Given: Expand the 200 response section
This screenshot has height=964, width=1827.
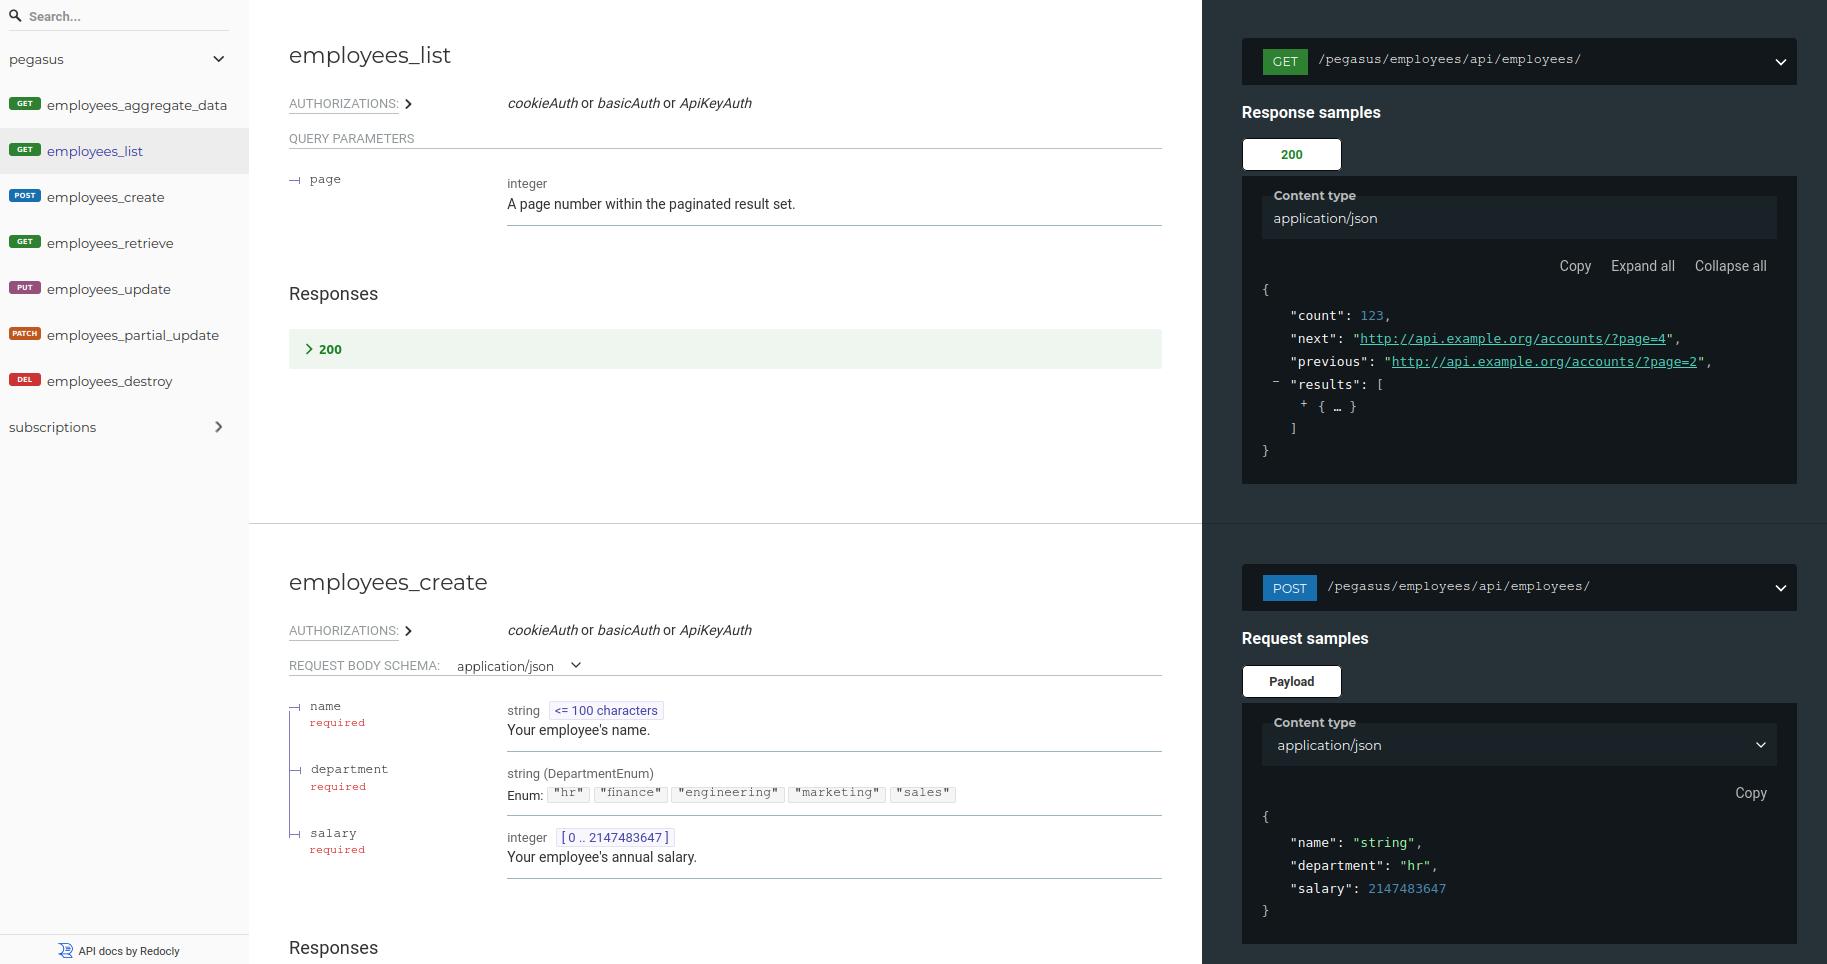Looking at the screenshot, I should click(323, 349).
